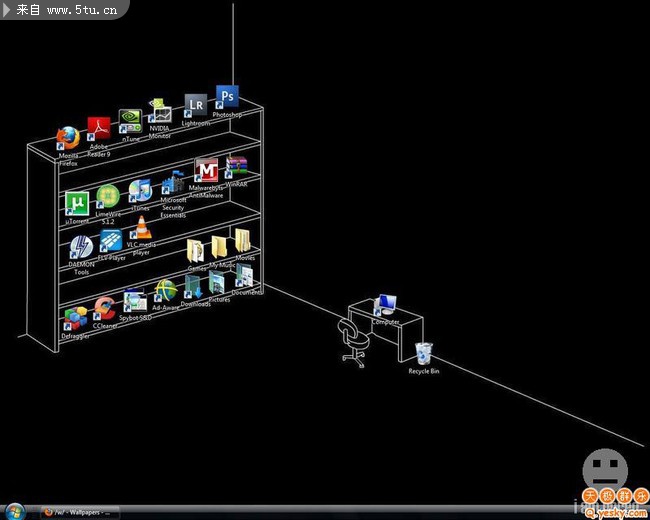Switch to the Firefox Wallpapers taskbar window
This screenshot has width=650, height=520.
pyautogui.click(x=80, y=512)
